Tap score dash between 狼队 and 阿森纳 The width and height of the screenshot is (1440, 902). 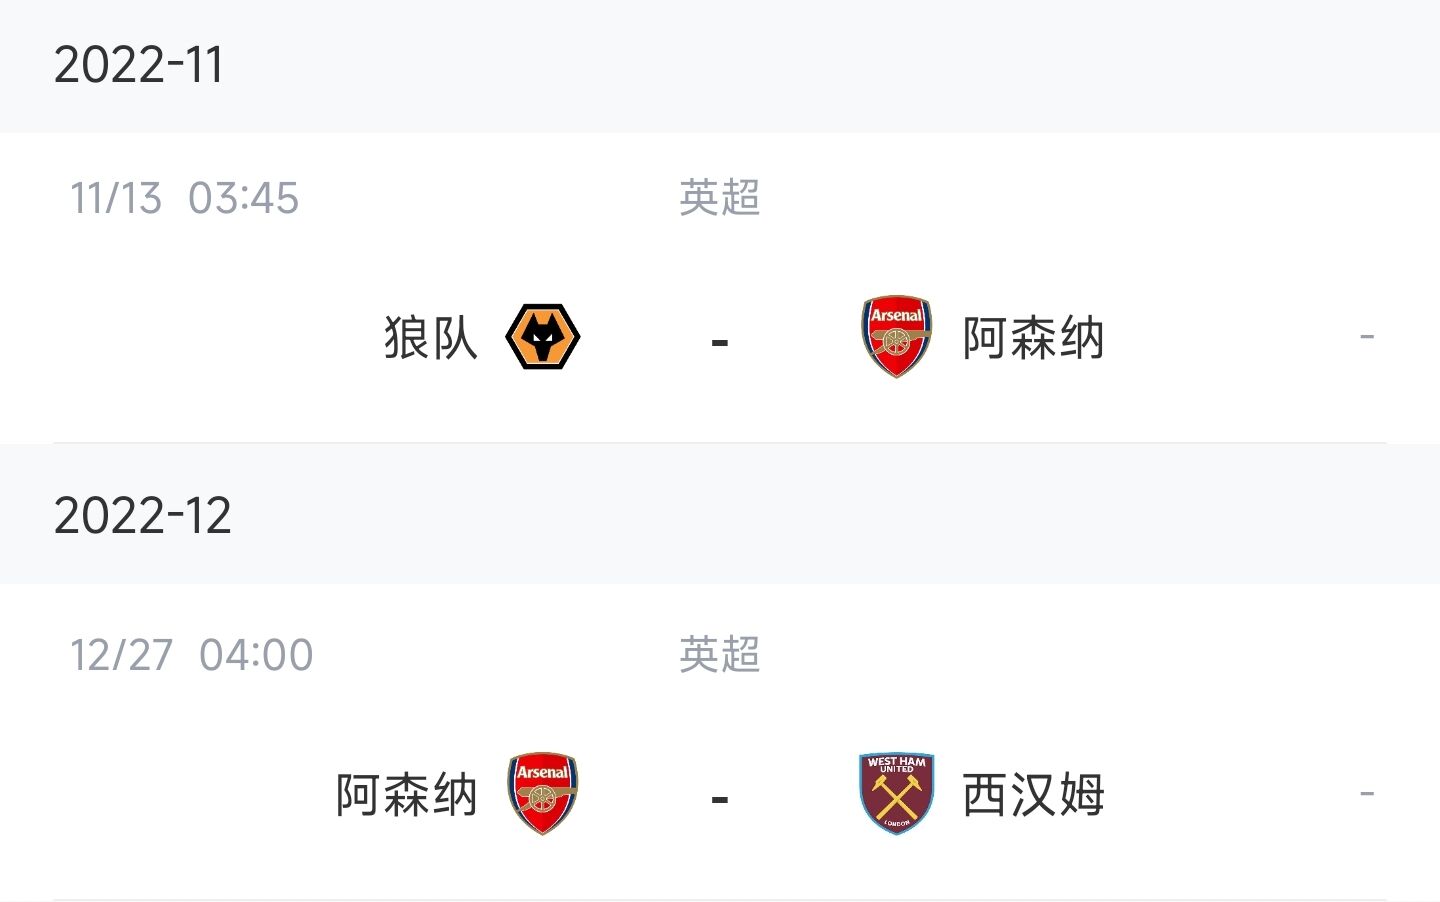[x=720, y=343]
